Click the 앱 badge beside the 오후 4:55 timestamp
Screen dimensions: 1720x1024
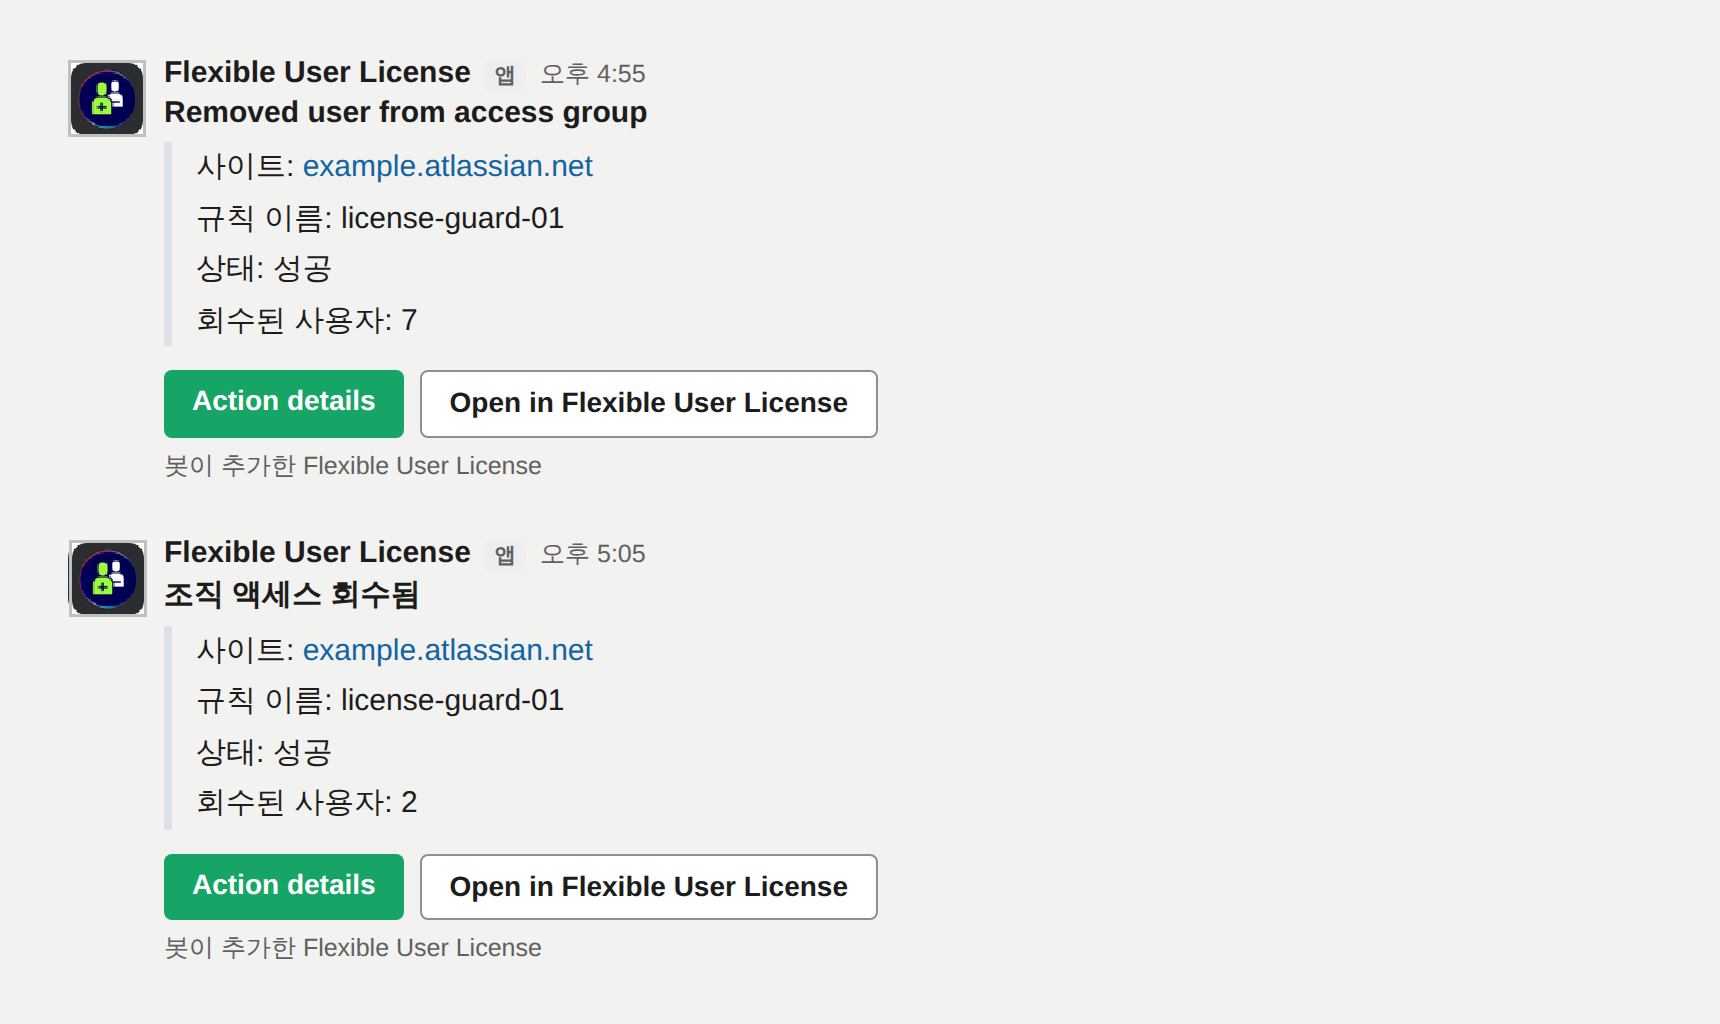[x=505, y=75]
